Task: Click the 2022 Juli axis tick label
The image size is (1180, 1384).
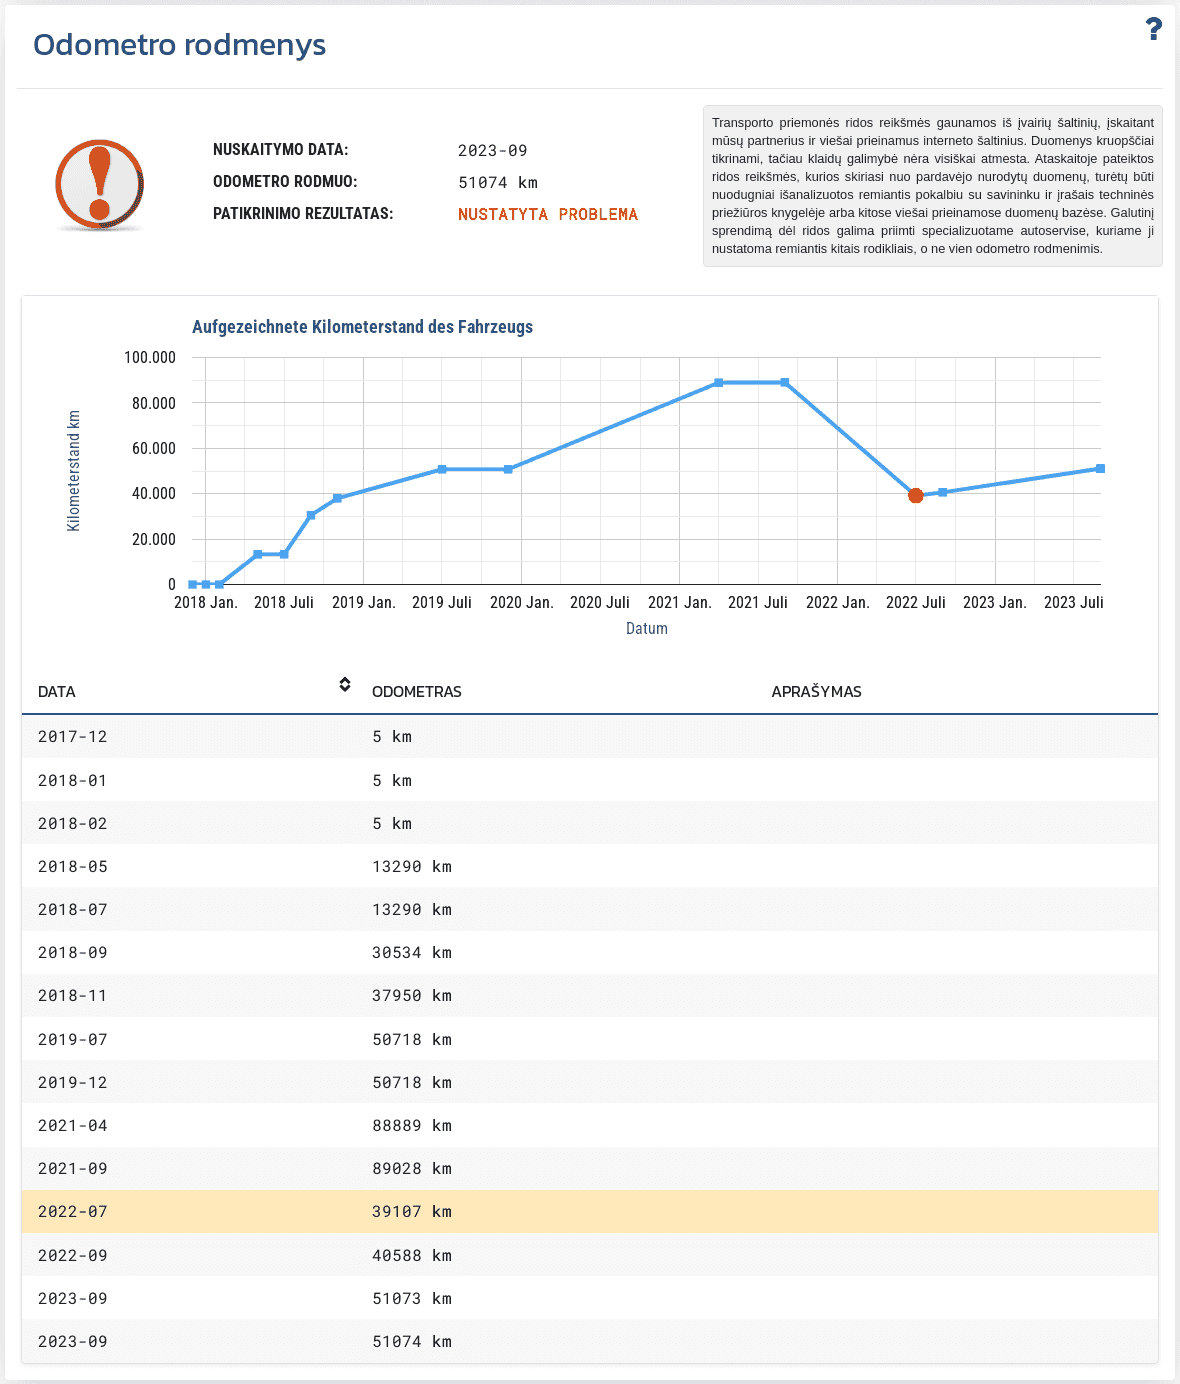Action: click(915, 603)
